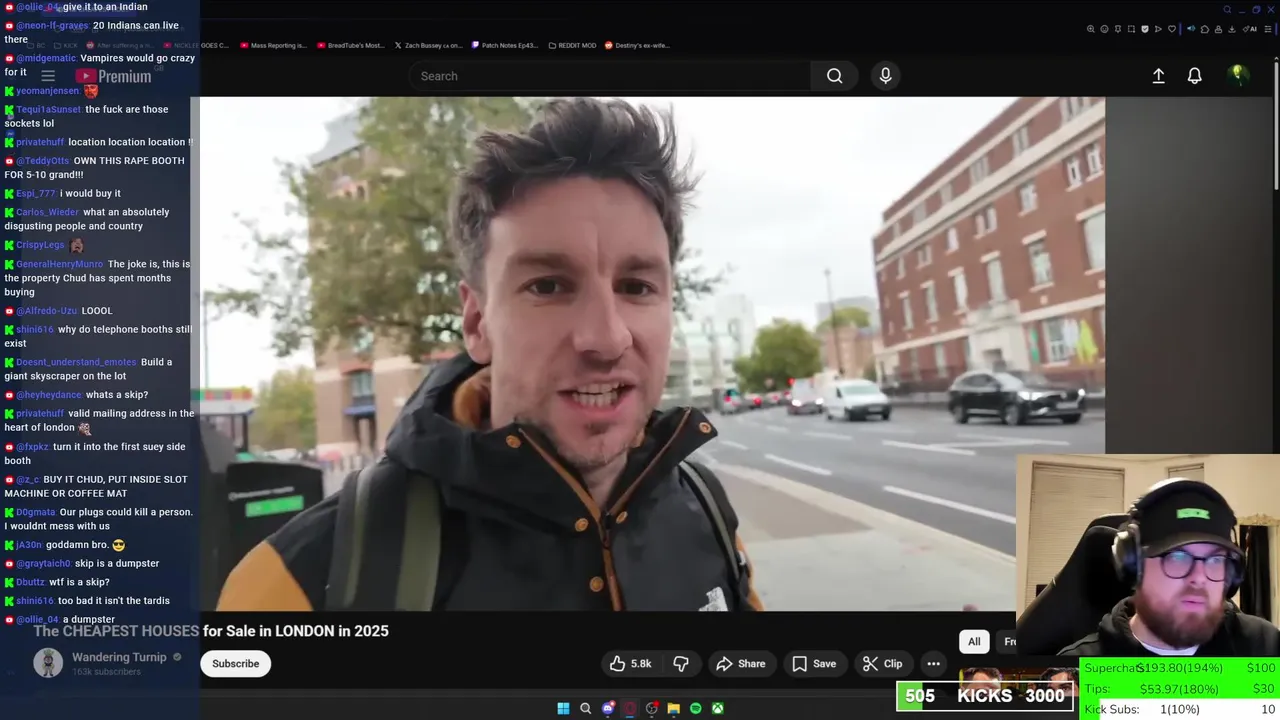Image resolution: width=1280 pixels, height=720 pixels.
Task: Click chat username privatehuff in location message
Action: tap(40, 142)
